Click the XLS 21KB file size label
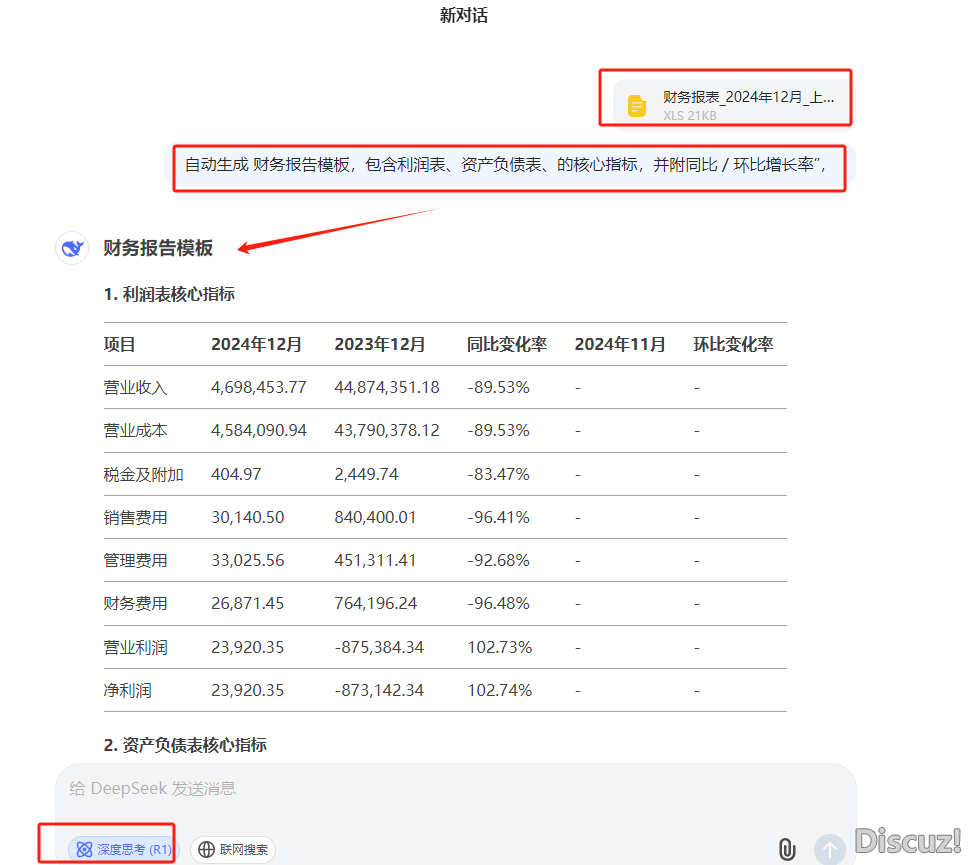The image size is (978, 865). tap(689, 115)
